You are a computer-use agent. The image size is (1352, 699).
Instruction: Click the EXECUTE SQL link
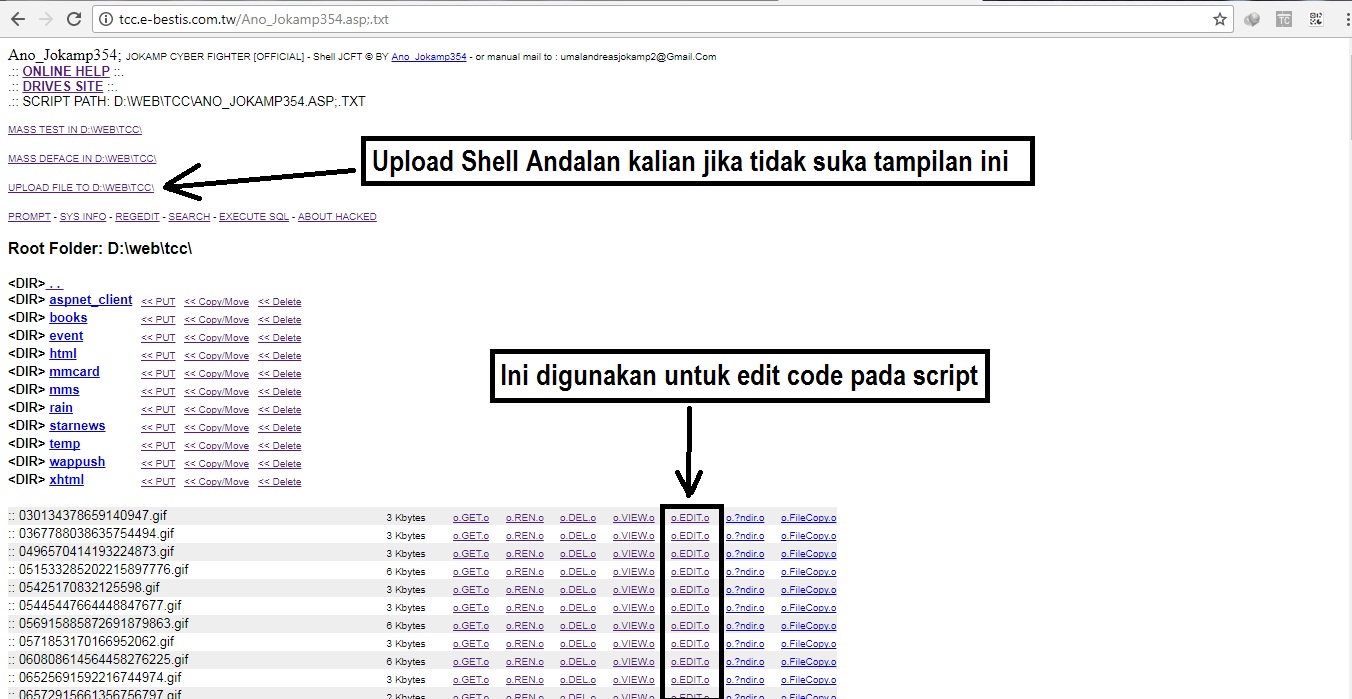(x=253, y=216)
